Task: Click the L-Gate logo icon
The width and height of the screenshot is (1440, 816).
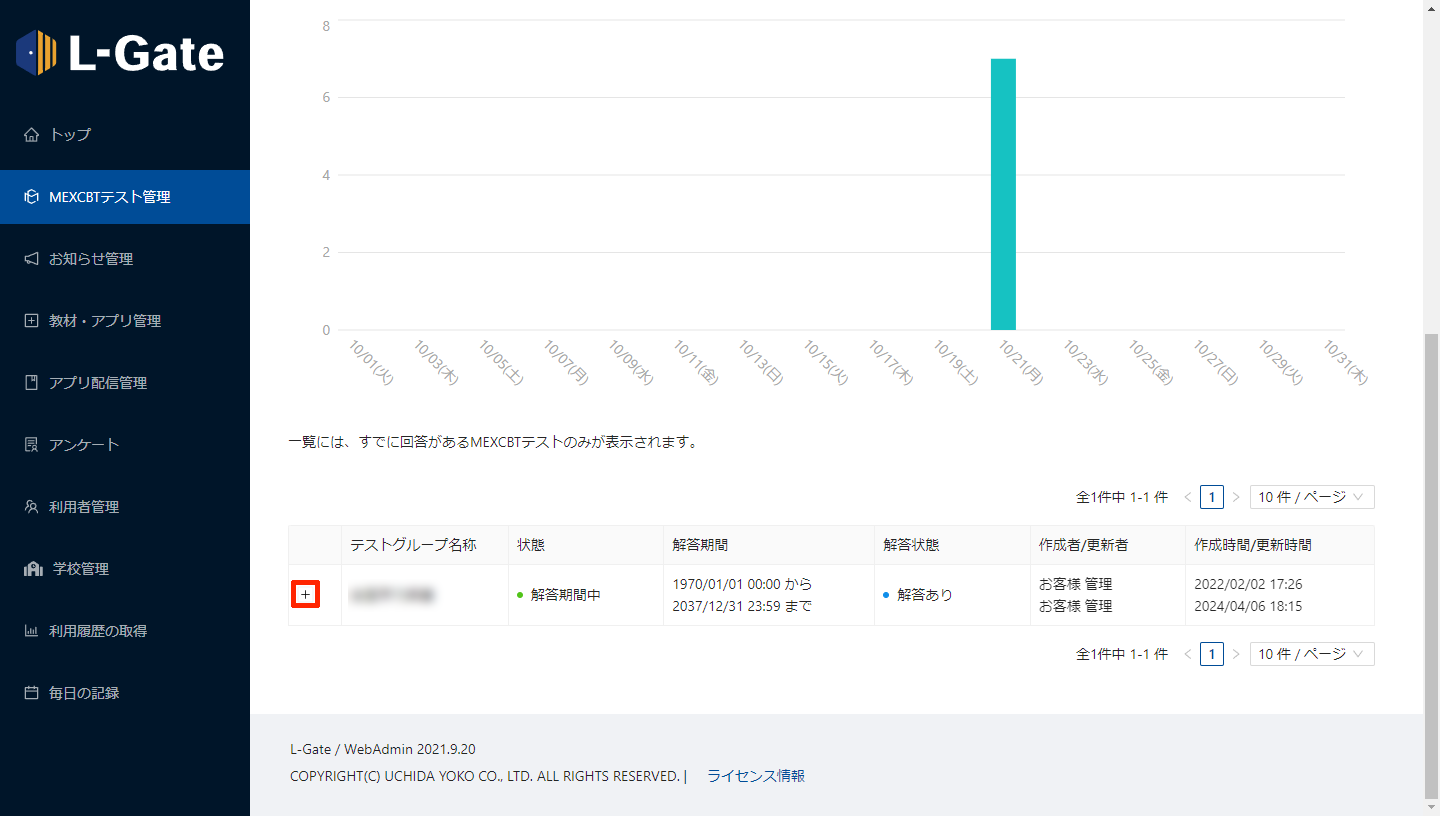Action: [x=37, y=53]
